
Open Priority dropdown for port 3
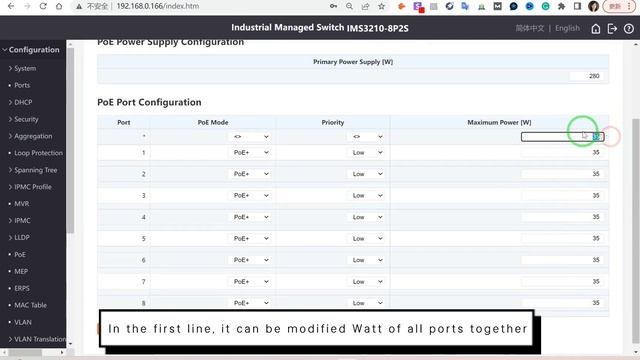point(366,196)
